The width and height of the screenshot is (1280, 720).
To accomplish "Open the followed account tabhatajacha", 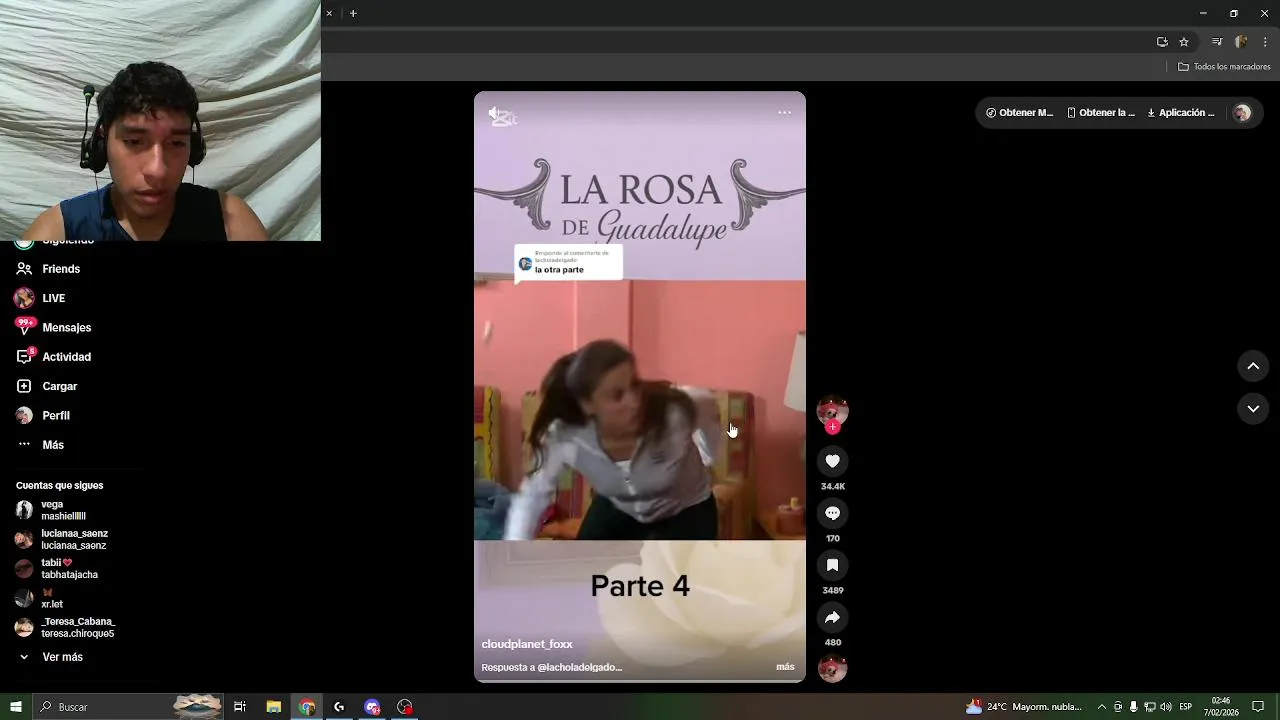I will click(x=57, y=569).
